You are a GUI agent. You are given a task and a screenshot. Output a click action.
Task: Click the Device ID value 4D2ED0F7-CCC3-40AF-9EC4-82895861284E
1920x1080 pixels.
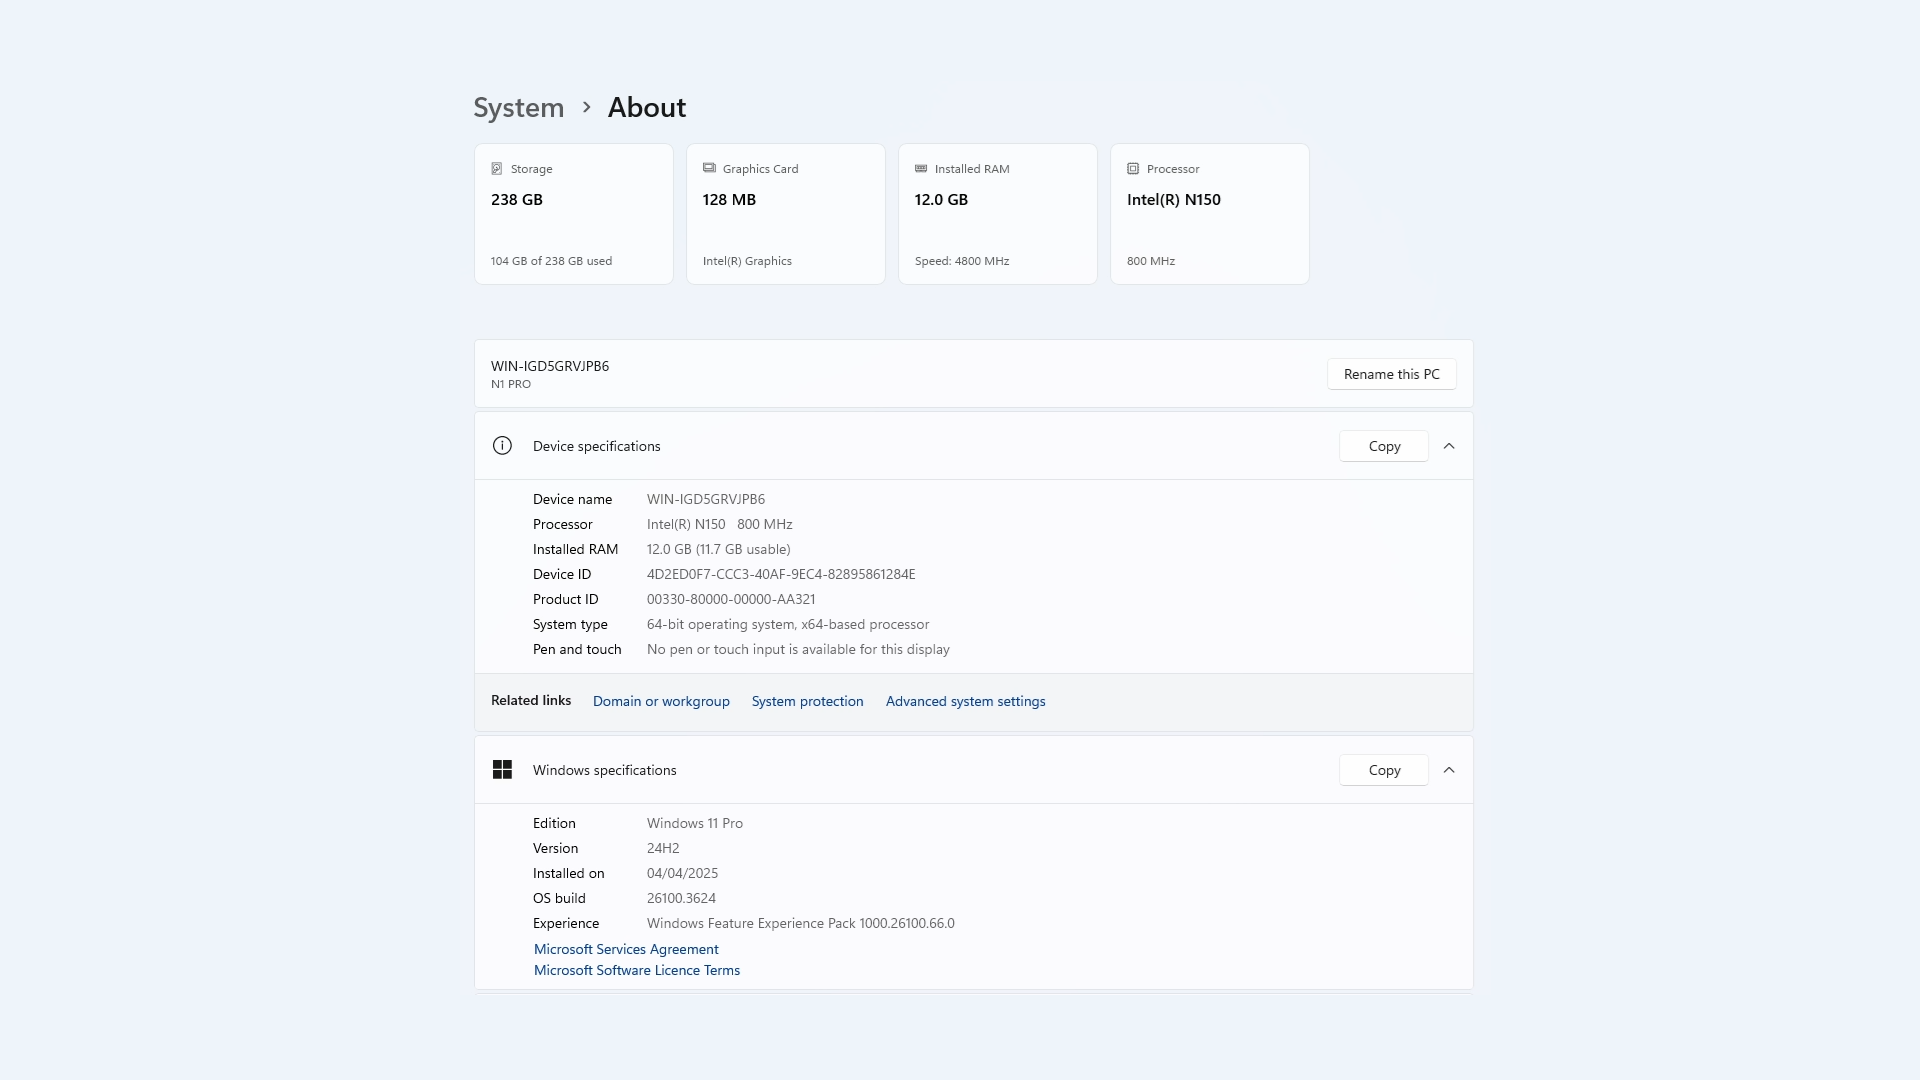pos(781,574)
